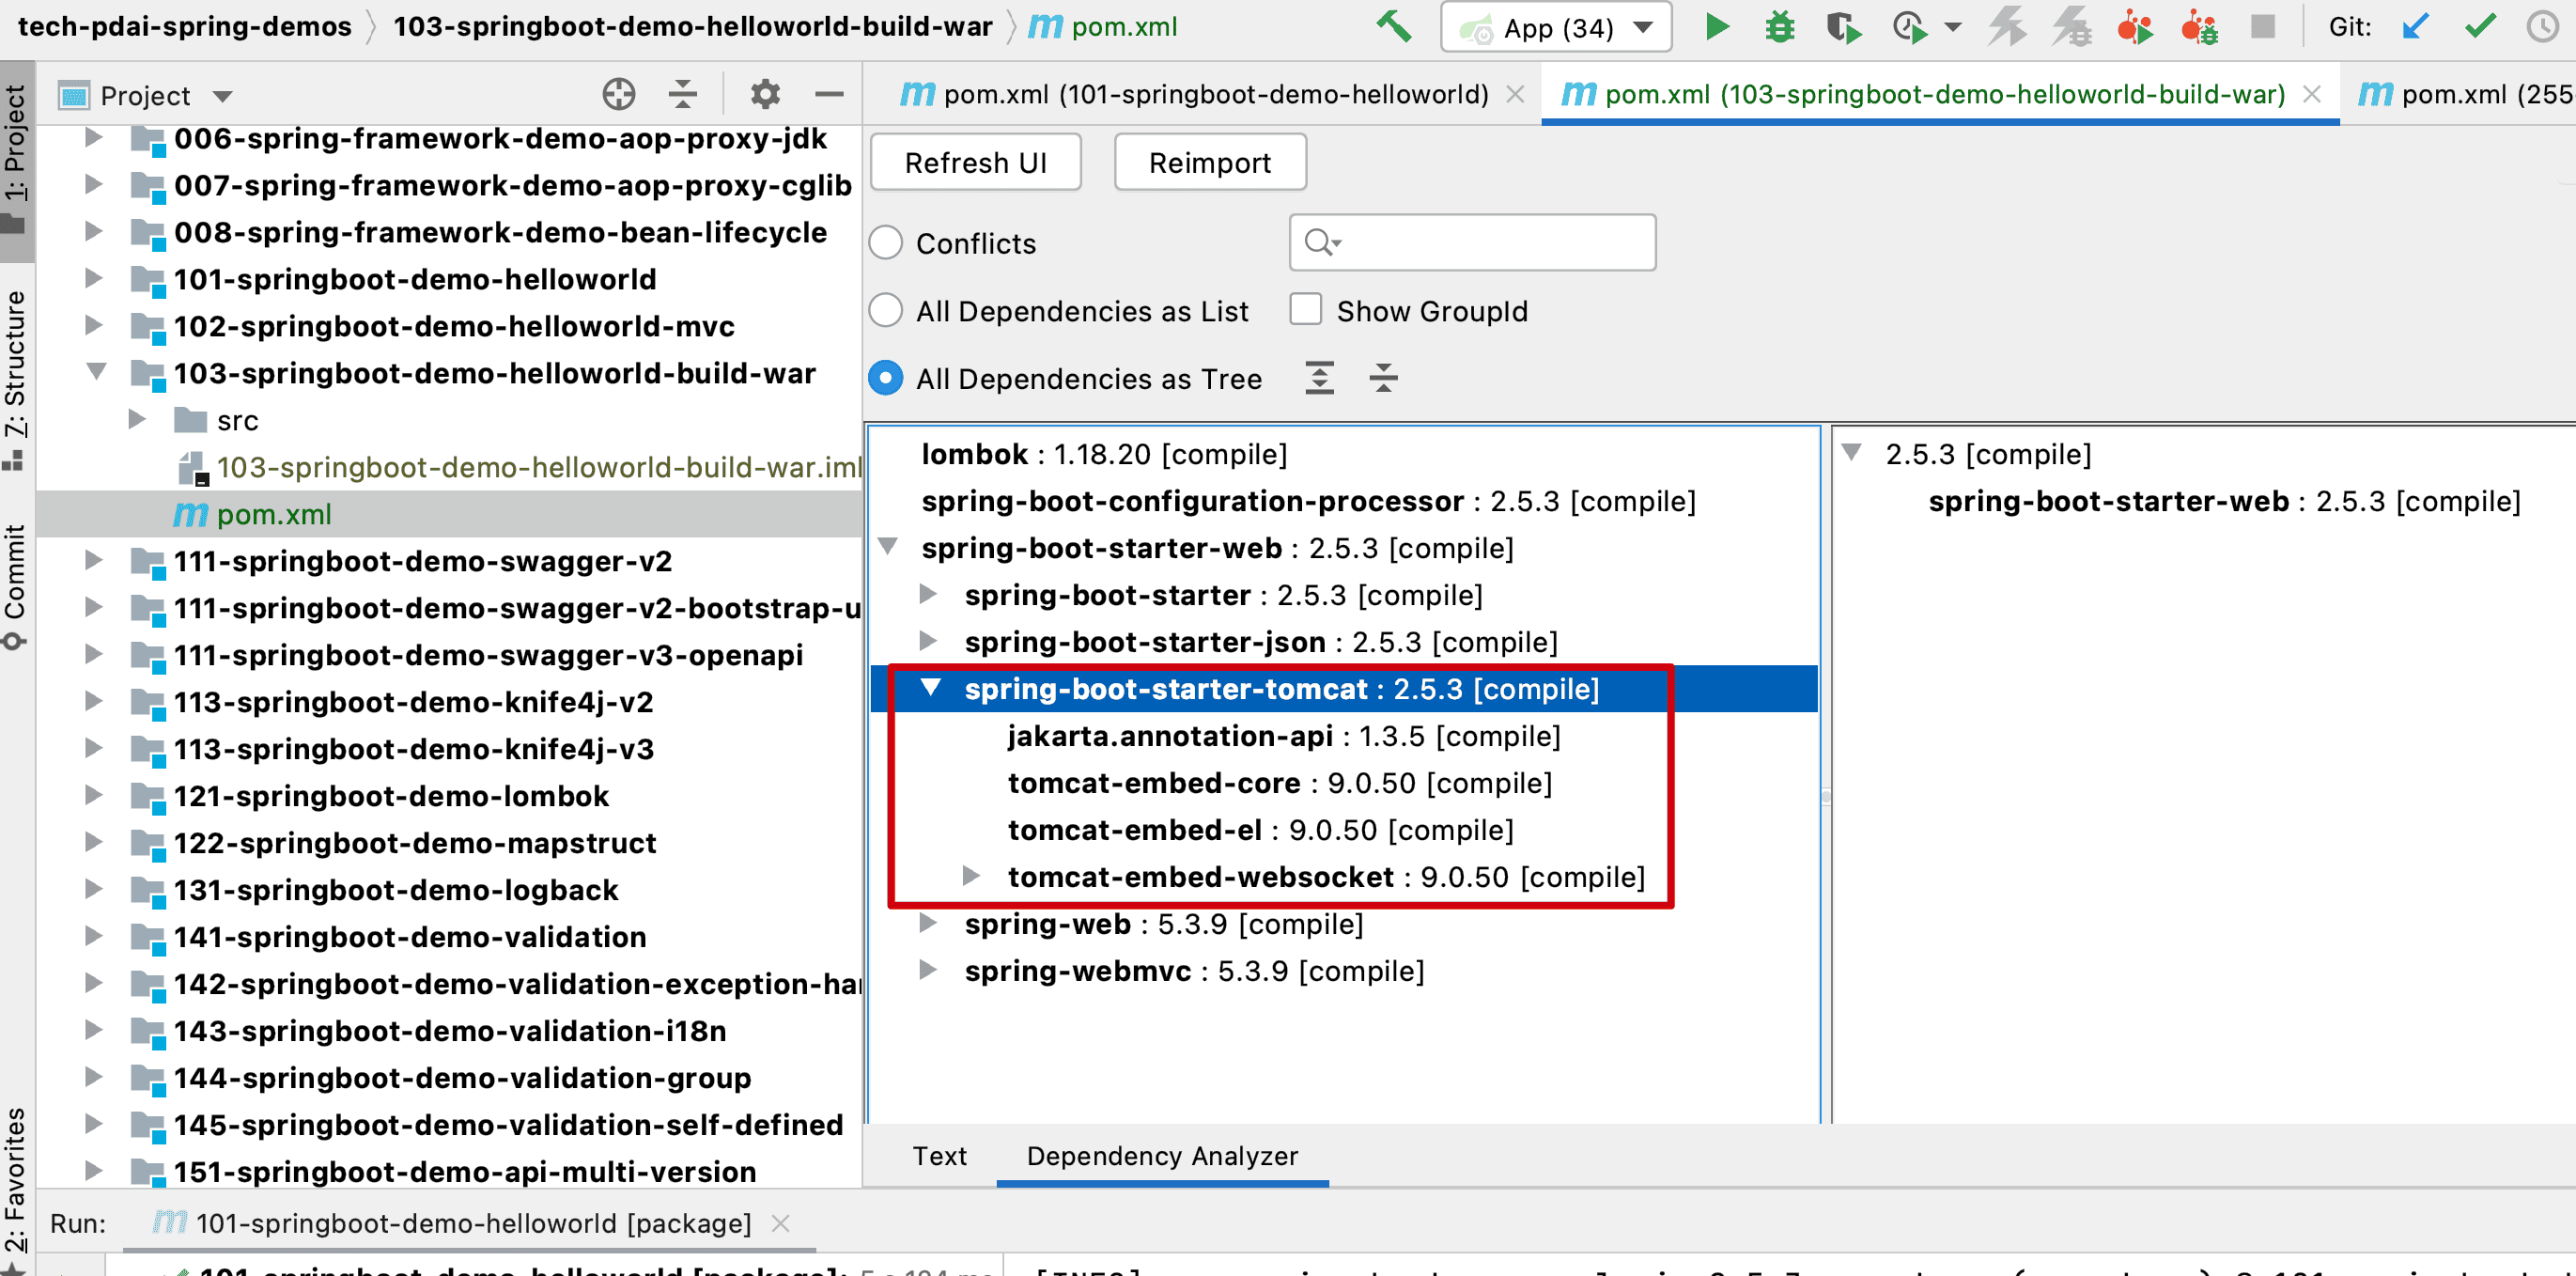This screenshot has width=2576, height=1276.
Task: Click the green Run button
Action: pyautogui.click(x=1716, y=27)
